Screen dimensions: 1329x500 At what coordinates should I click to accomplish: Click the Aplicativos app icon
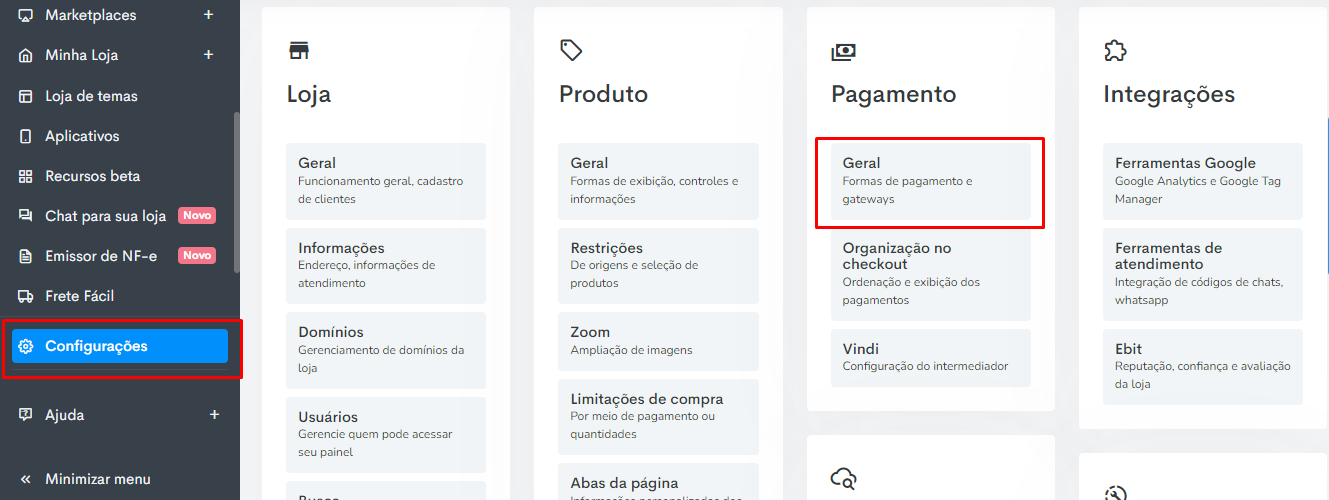coord(26,136)
